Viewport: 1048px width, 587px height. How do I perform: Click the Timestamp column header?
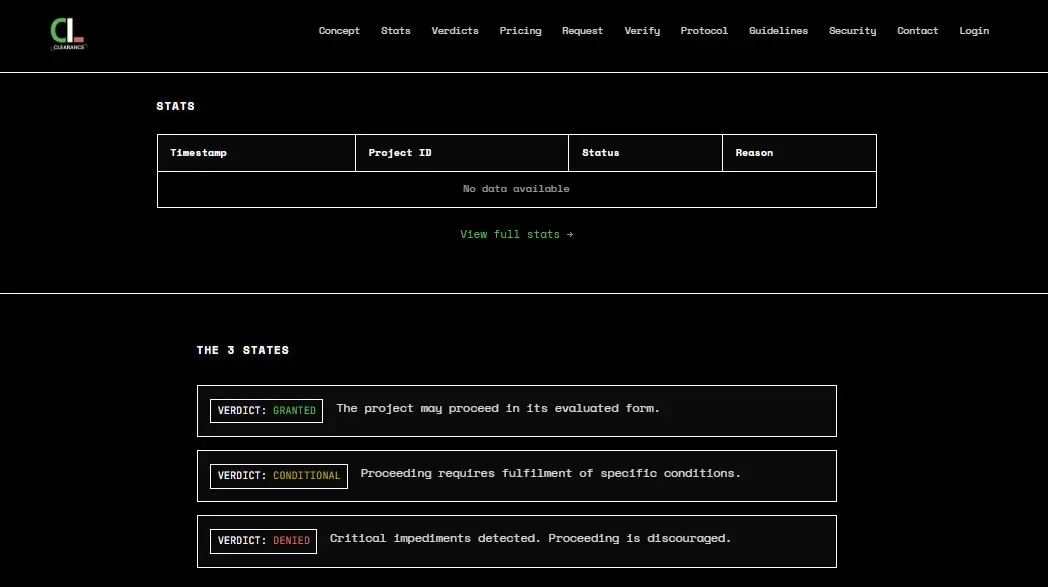[x=256, y=152]
